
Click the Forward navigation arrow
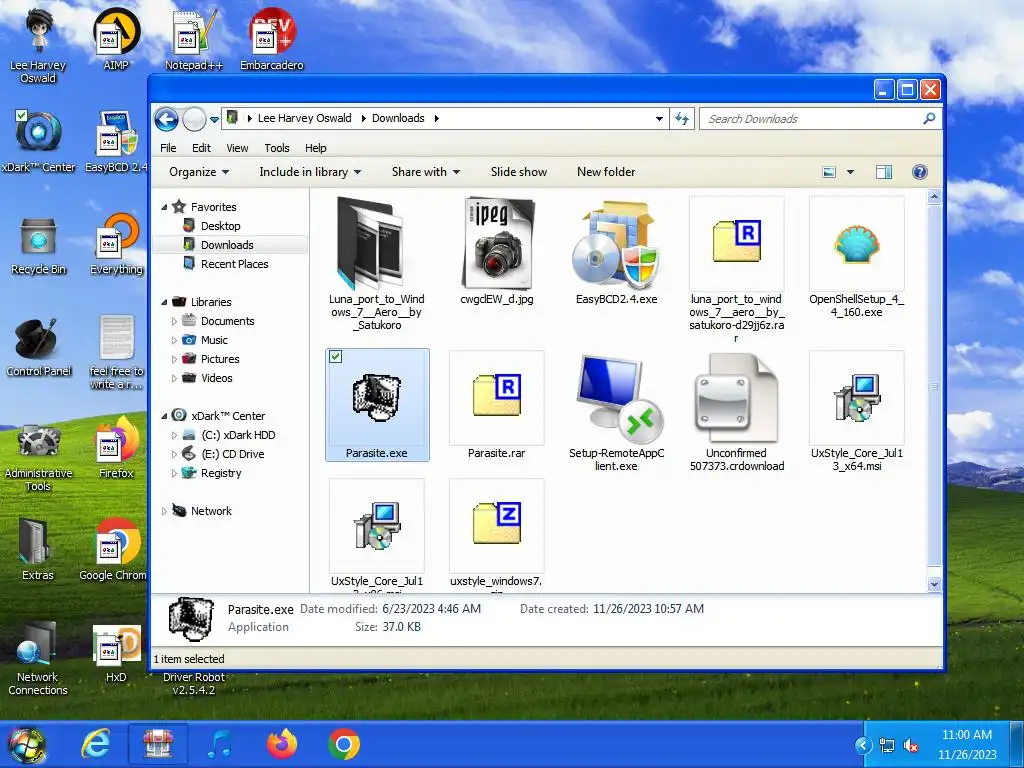pyautogui.click(x=194, y=119)
